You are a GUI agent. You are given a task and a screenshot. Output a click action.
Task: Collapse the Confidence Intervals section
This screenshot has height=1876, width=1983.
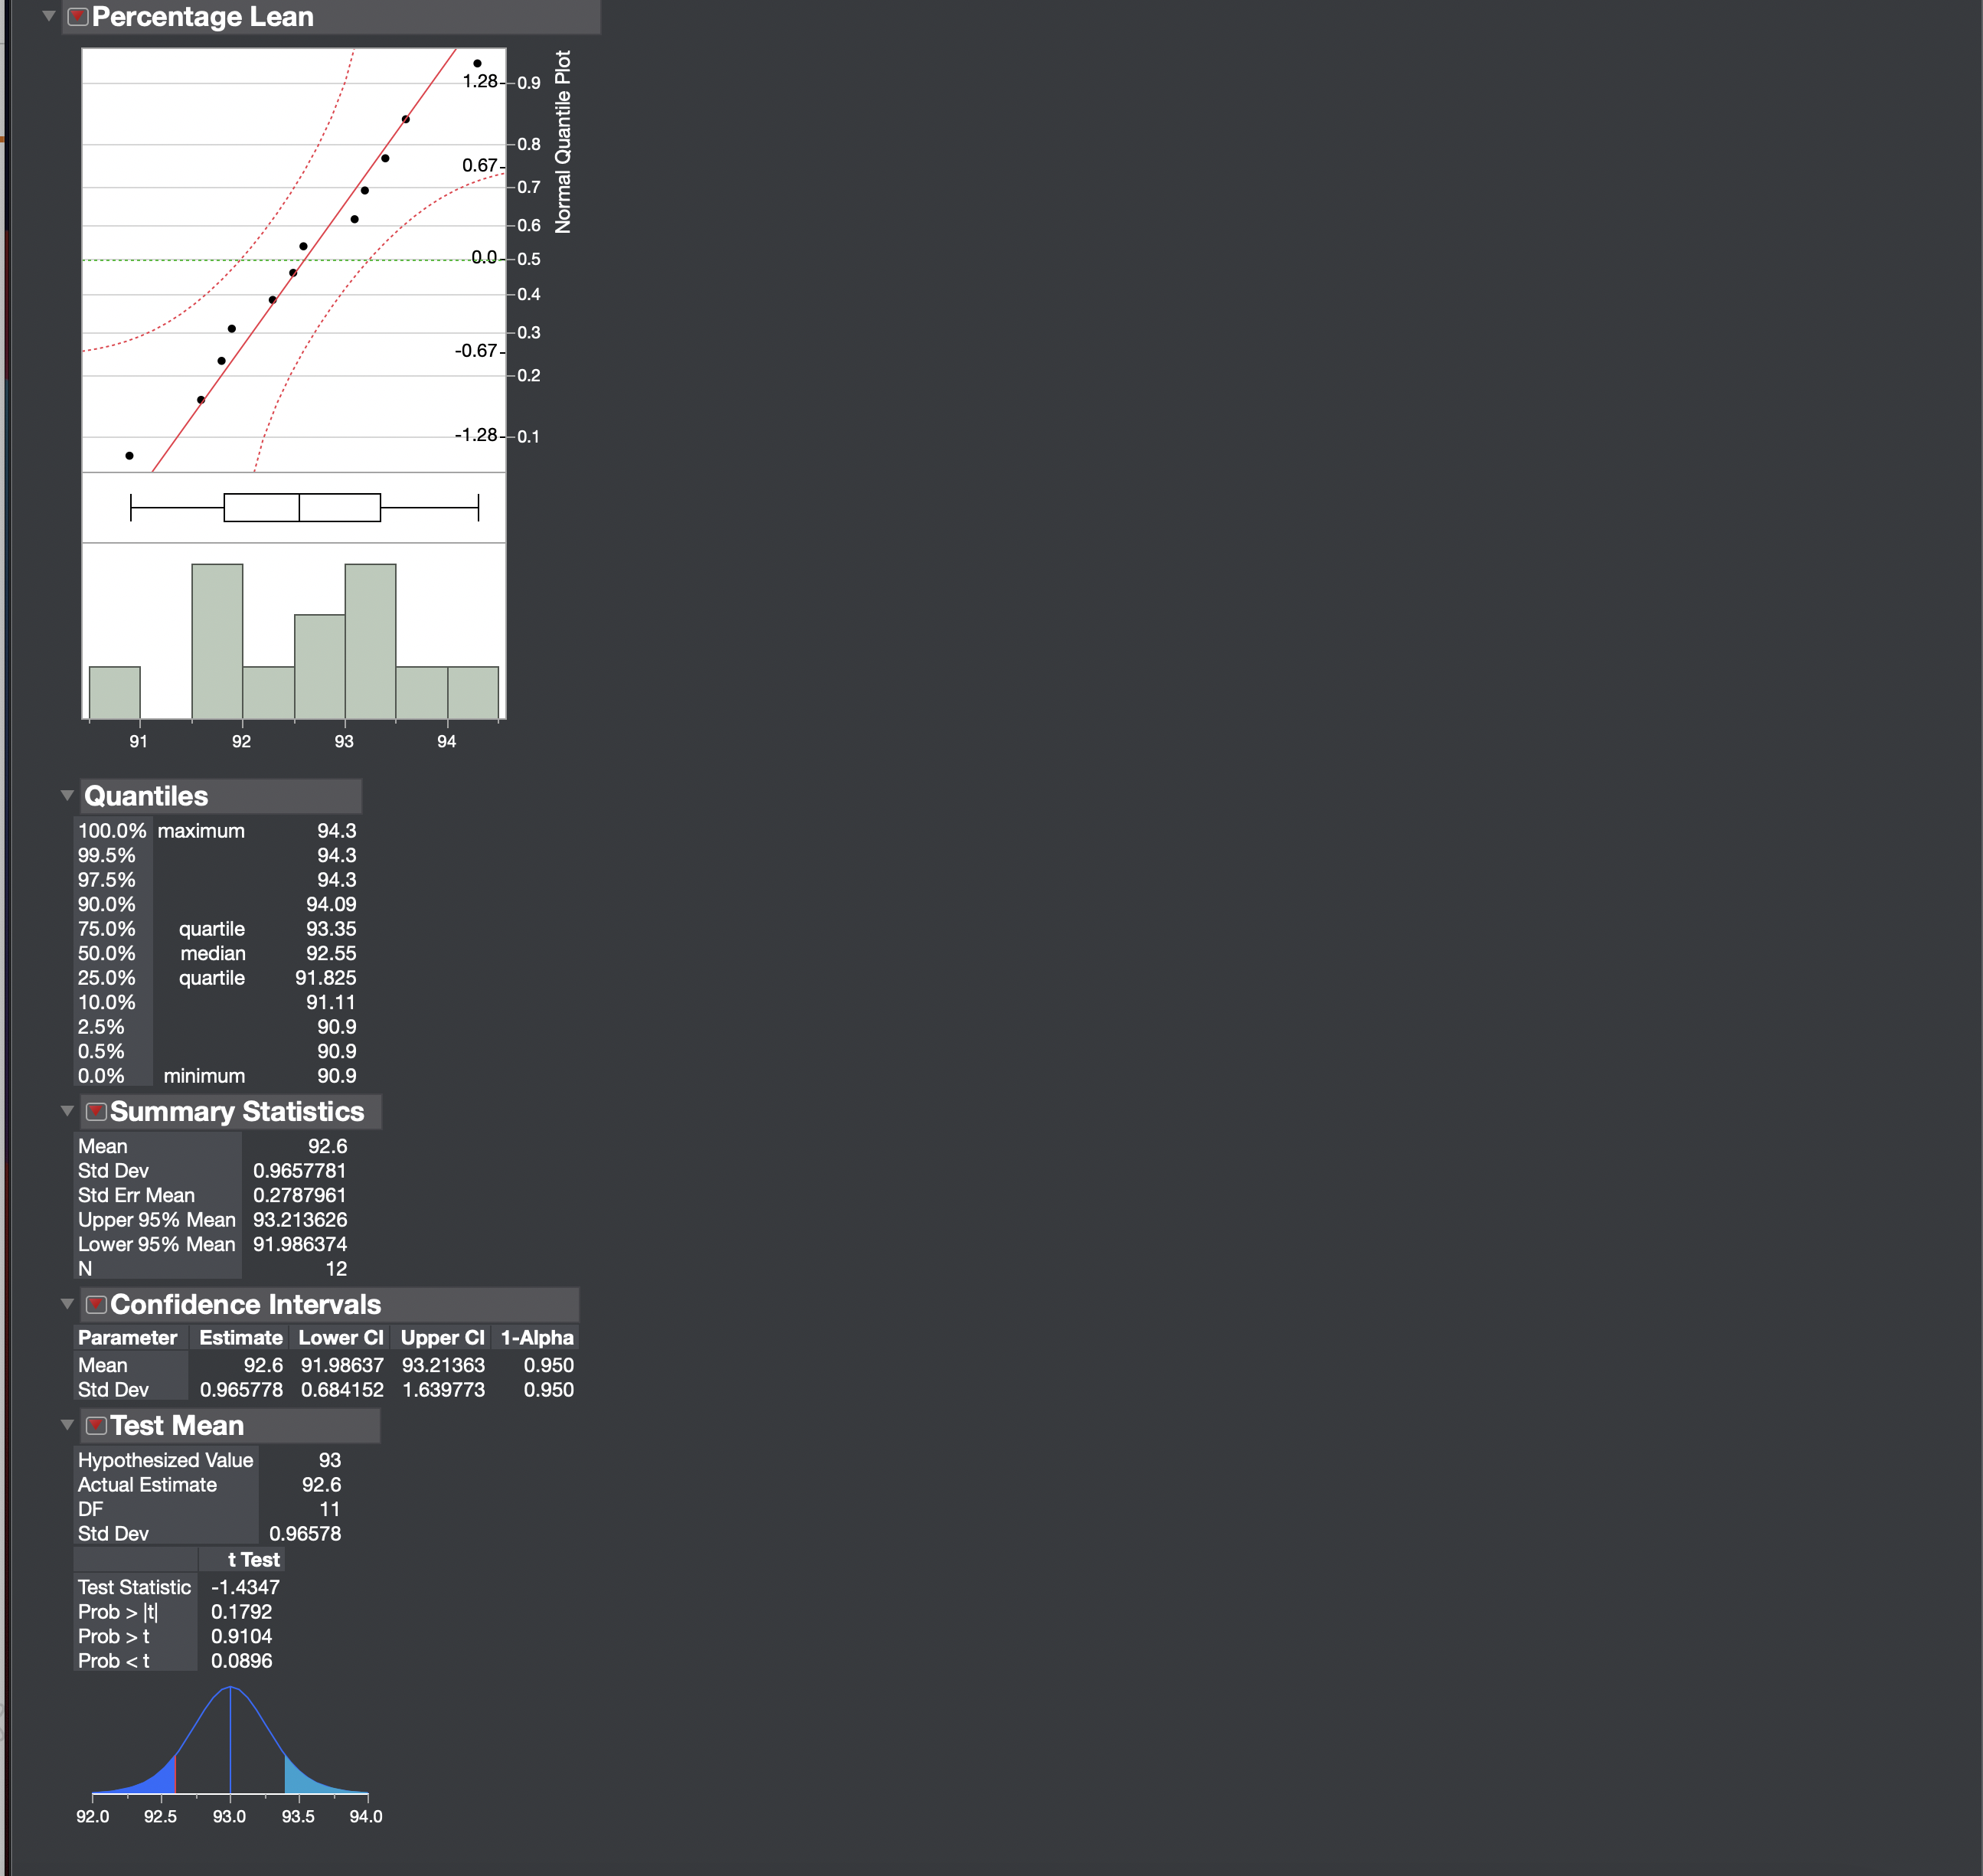pyautogui.click(x=67, y=1305)
